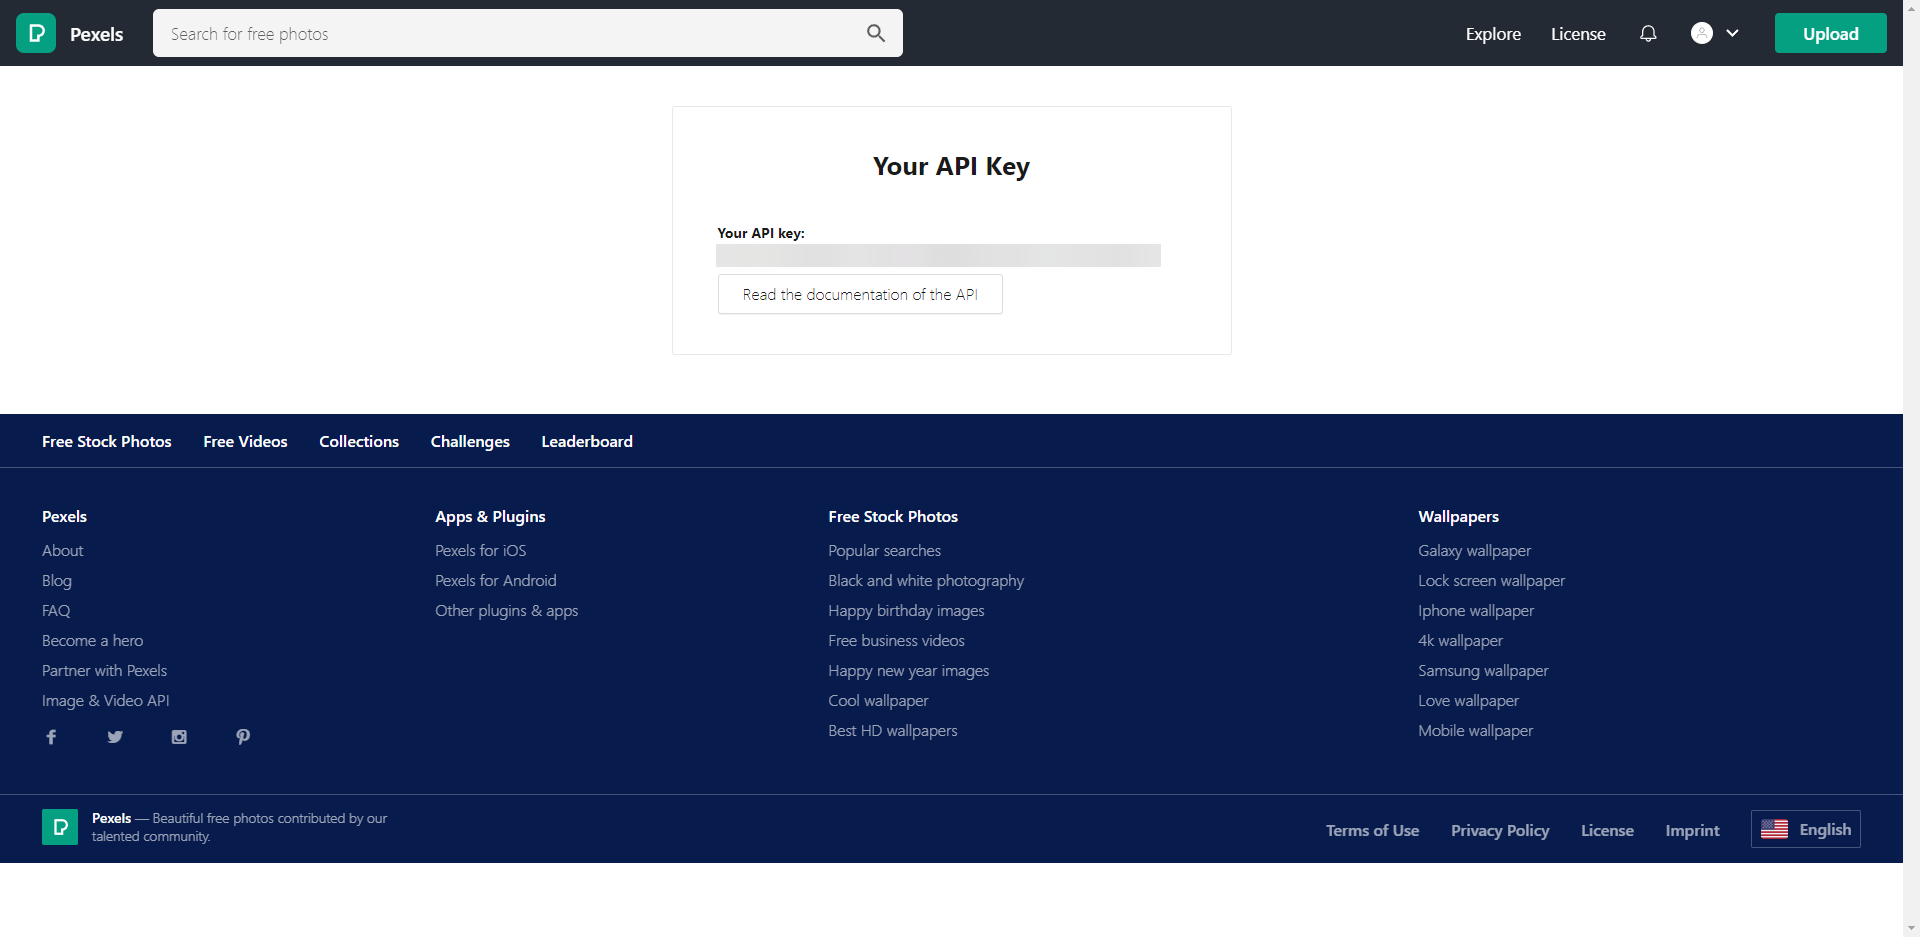The image size is (1920, 937).
Task: Open Pexels Pinterest page icon
Action: coord(243,737)
